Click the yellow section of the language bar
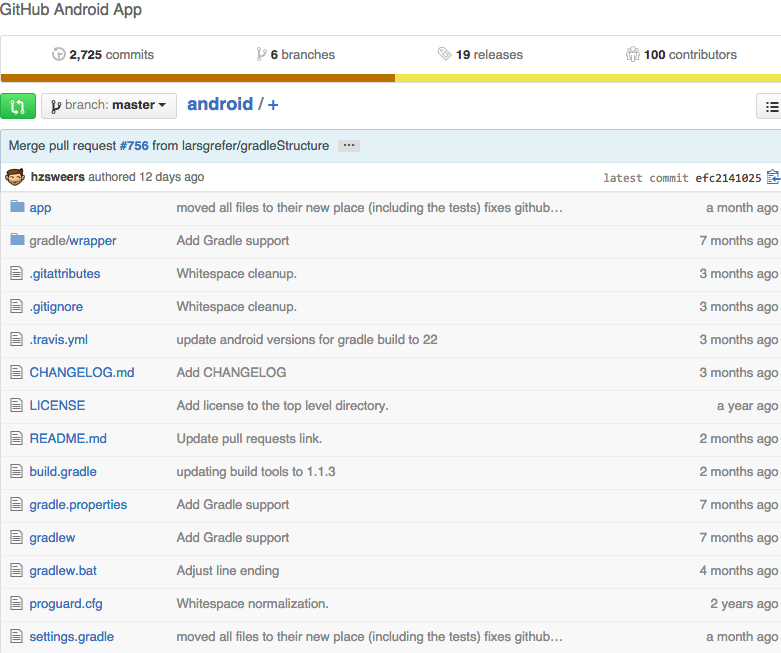 588,78
